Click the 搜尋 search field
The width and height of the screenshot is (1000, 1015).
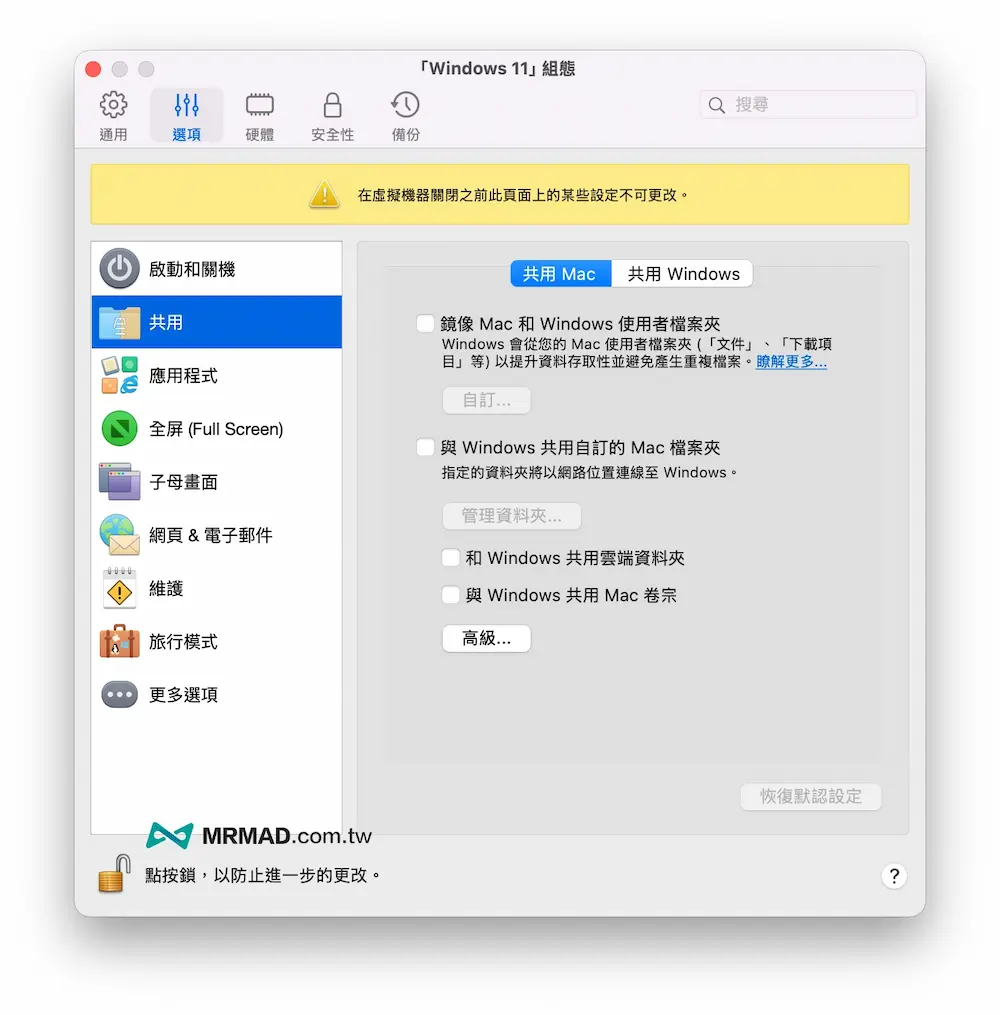tap(808, 104)
